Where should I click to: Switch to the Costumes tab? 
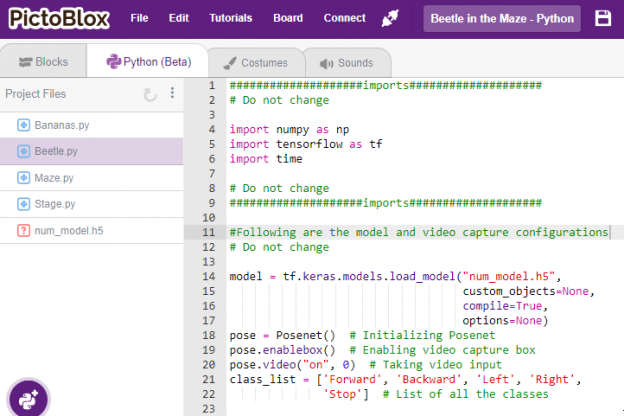tap(256, 63)
